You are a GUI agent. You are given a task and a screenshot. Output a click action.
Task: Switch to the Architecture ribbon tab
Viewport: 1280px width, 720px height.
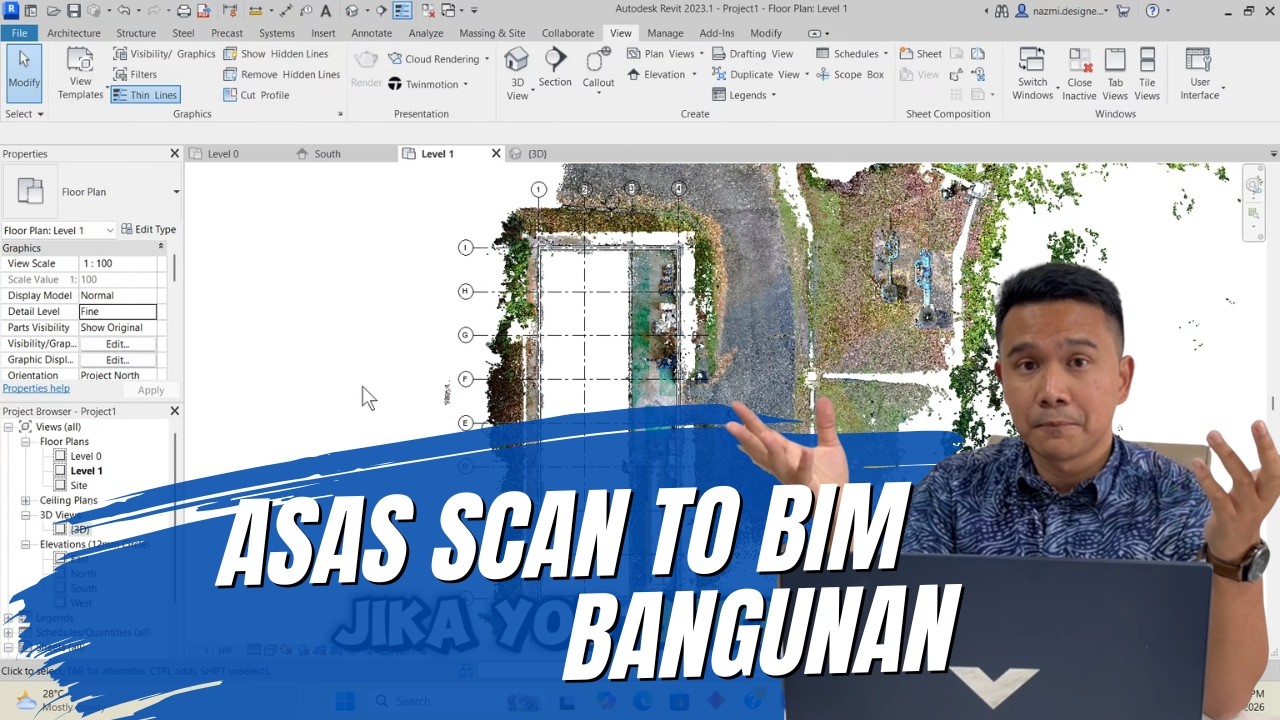(74, 33)
